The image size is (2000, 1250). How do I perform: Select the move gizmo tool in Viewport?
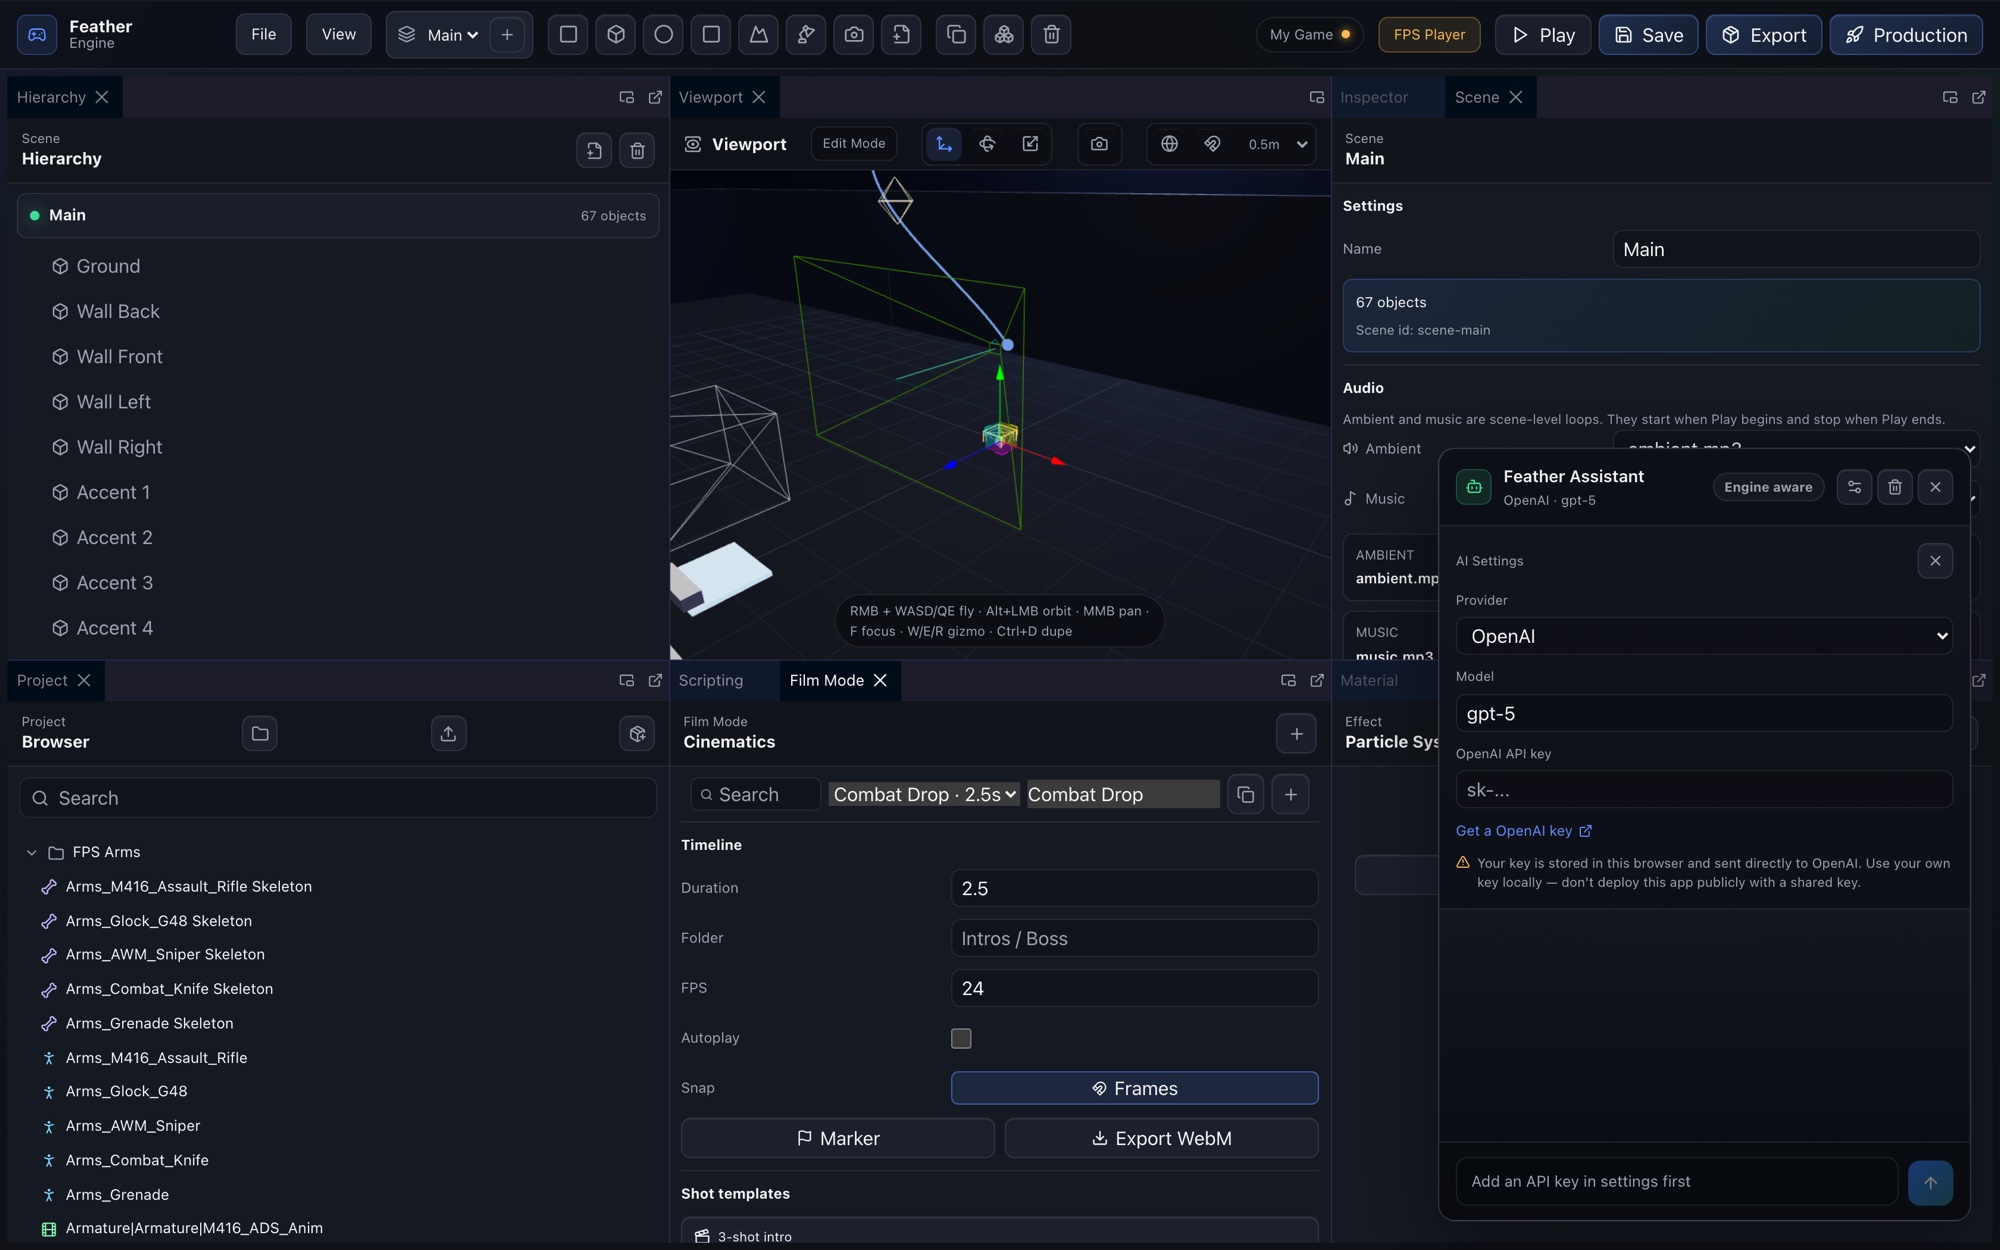(x=944, y=144)
